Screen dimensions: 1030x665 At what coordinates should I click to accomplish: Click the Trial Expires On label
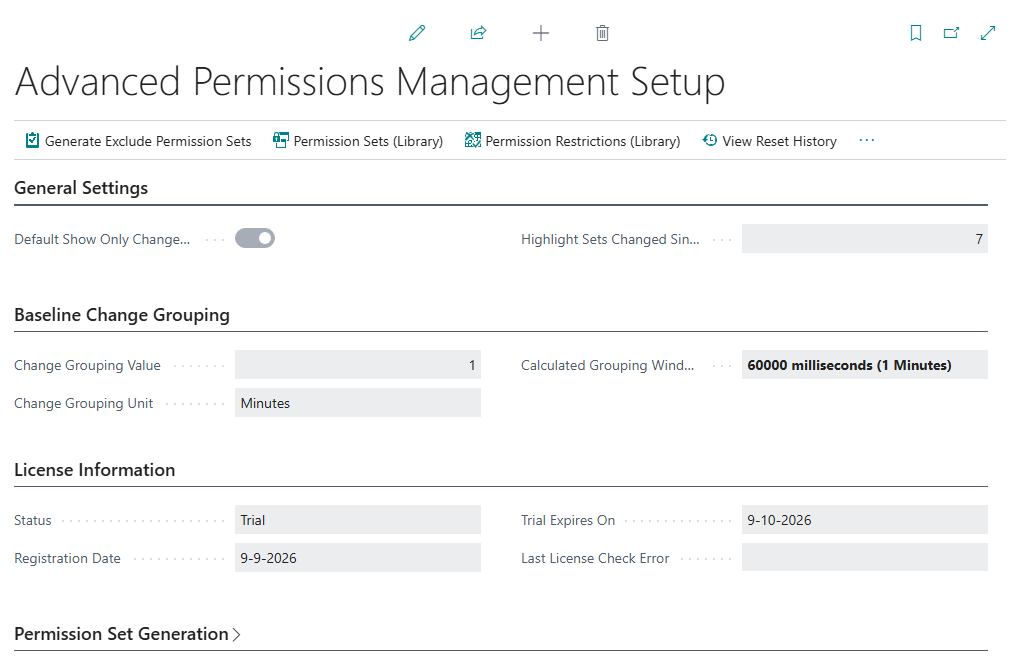click(568, 520)
